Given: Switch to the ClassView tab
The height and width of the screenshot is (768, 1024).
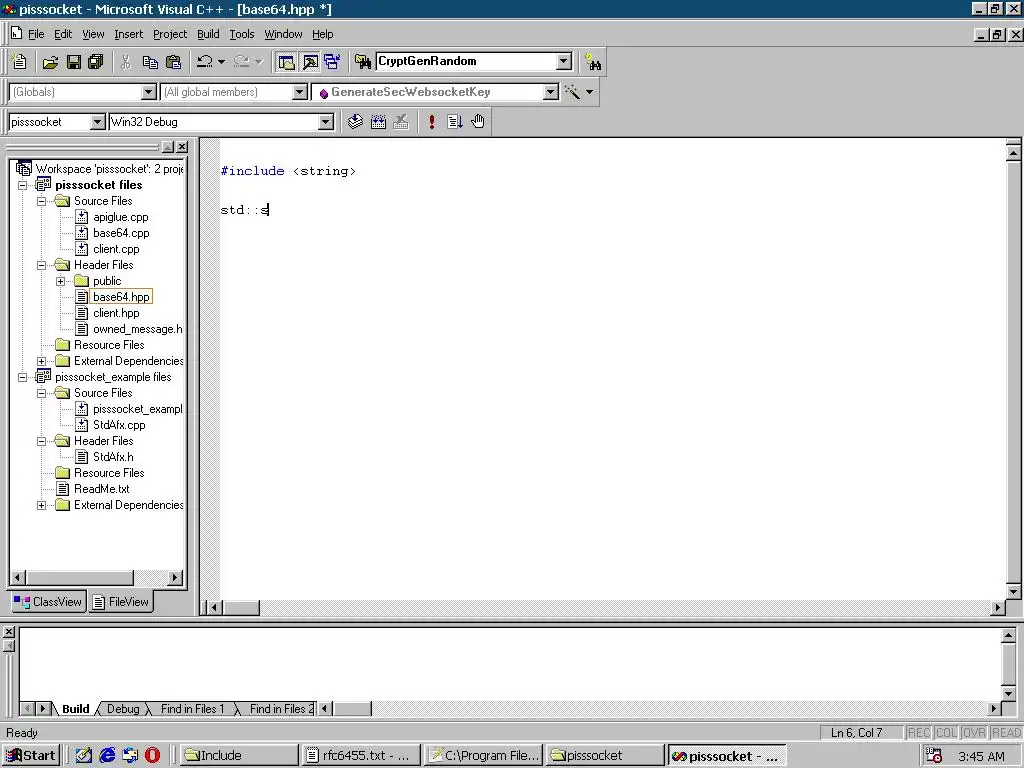Looking at the screenshot, I should click(48, 601).
